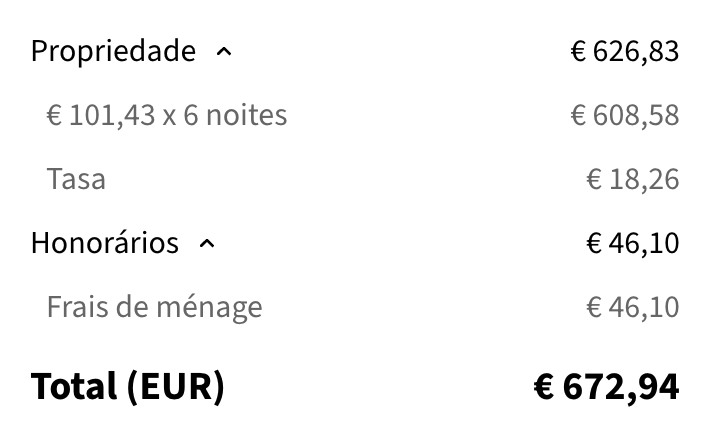
Task: Click the Frais de ménage label
Action: (154, 307)
